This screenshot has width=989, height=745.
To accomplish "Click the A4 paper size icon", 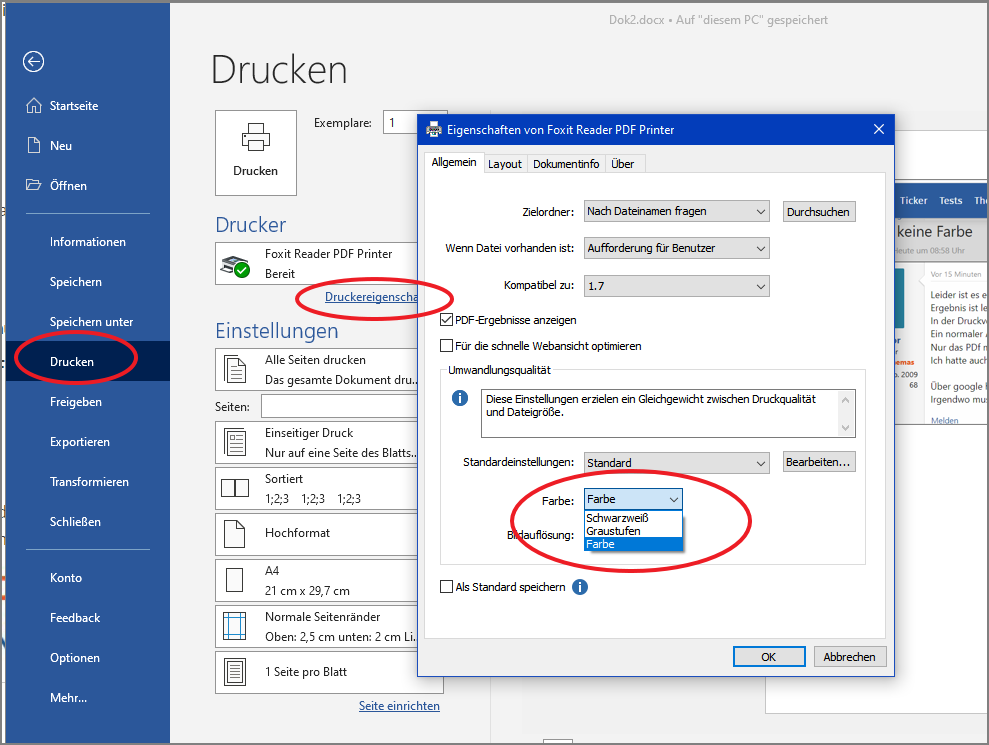I will point(235,580).
